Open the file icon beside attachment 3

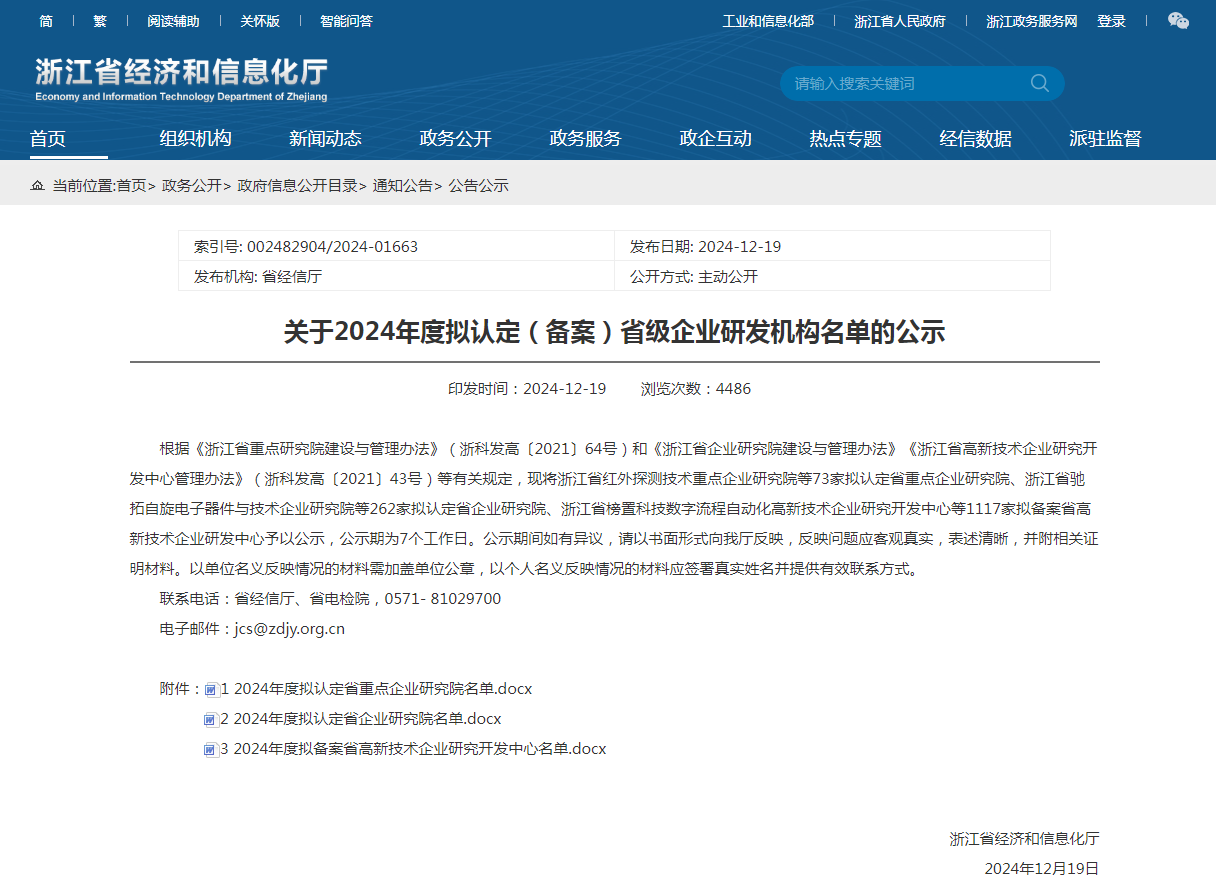(x=210, y=748)
